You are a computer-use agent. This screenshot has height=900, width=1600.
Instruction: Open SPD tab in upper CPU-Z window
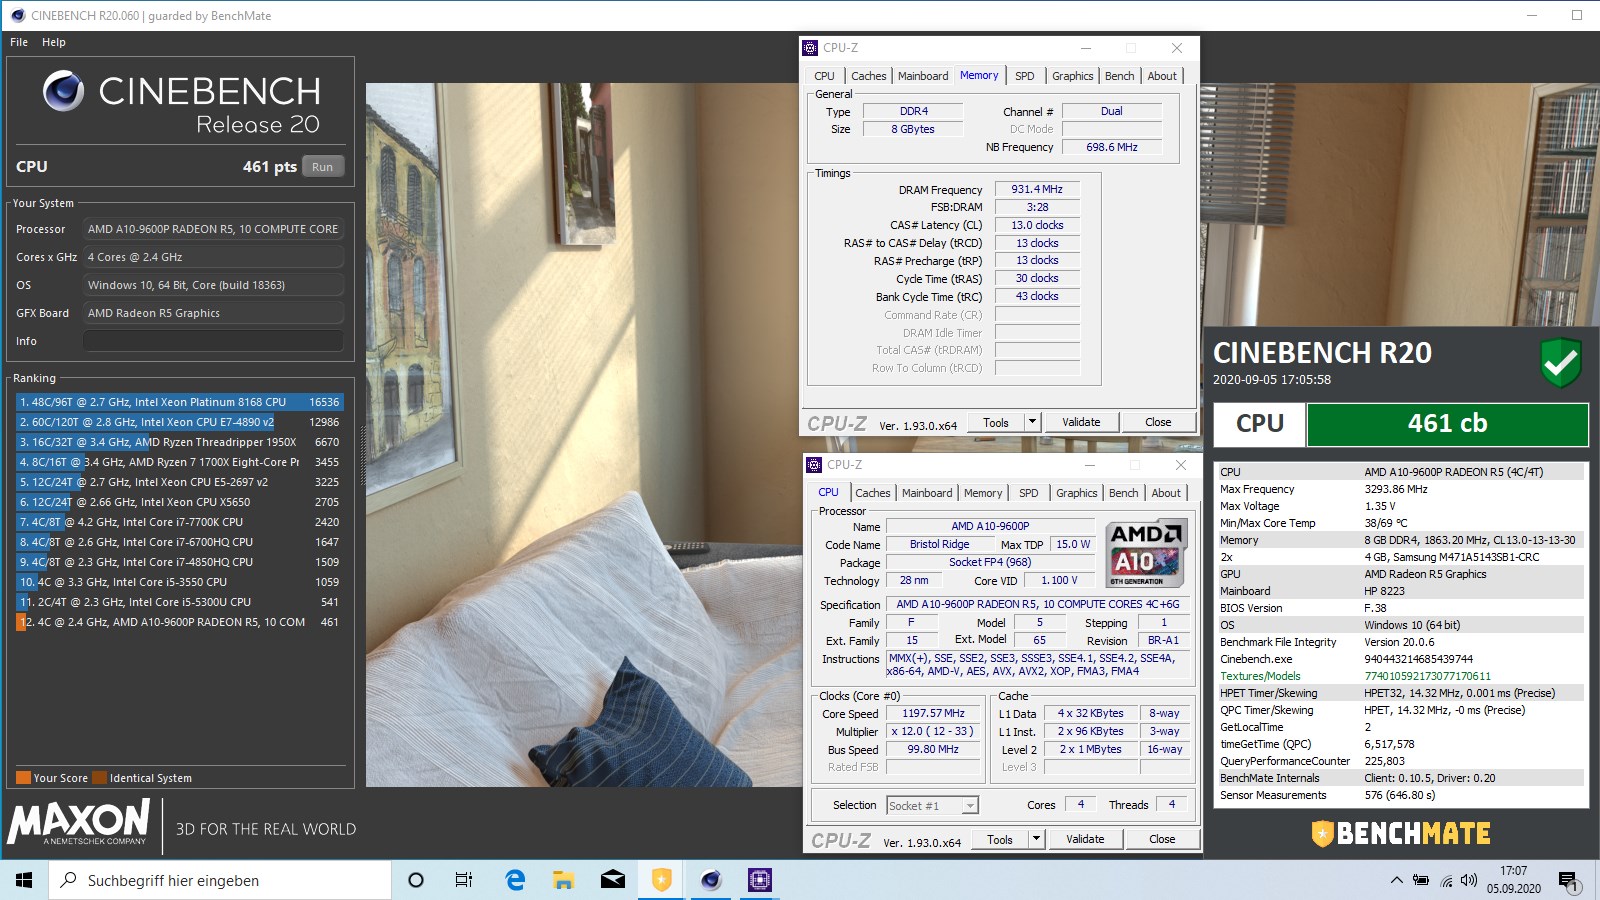(1025, 76)
